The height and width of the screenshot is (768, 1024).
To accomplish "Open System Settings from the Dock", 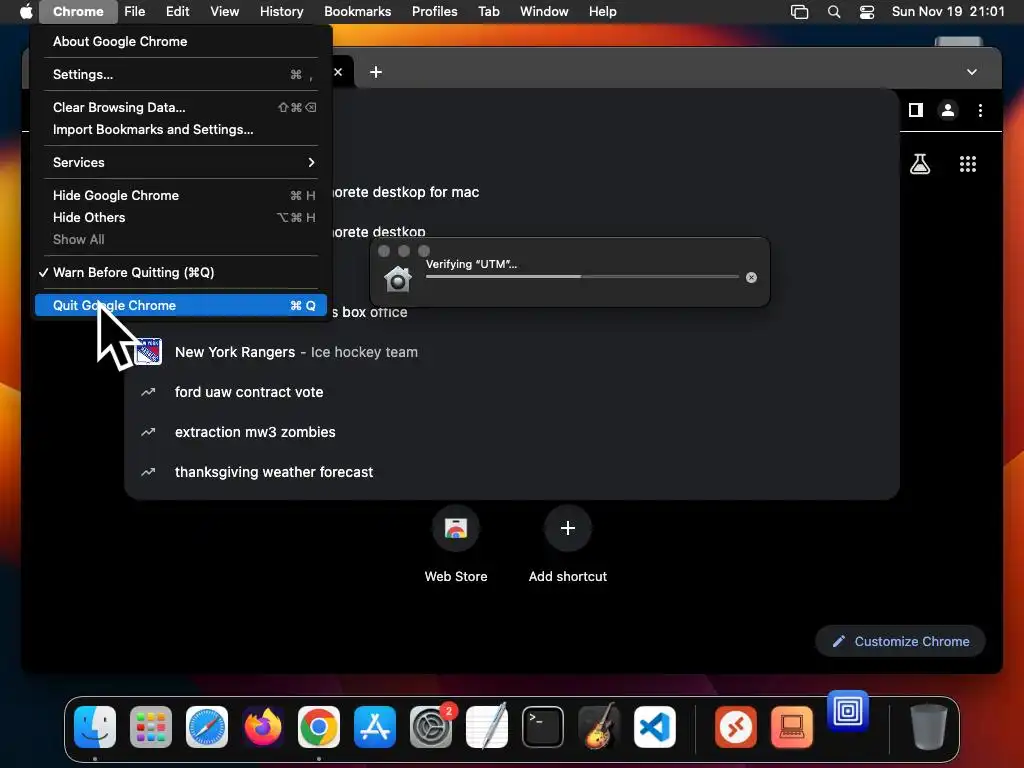I will [x=431, y=727].
